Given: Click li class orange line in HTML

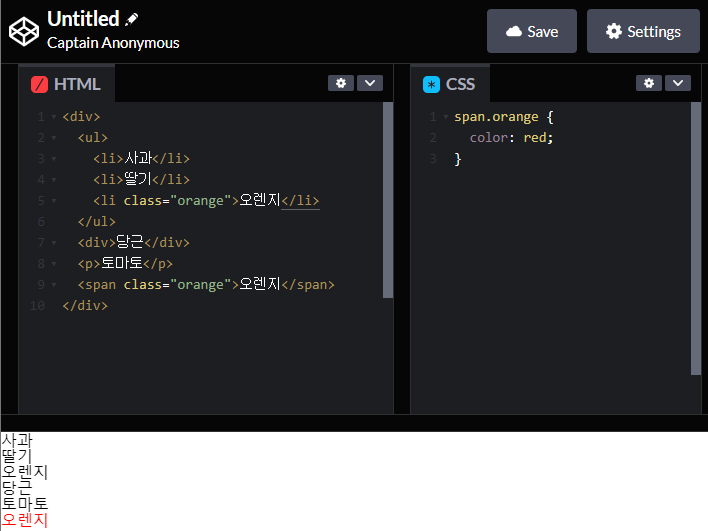Looking at the screenshot, I should (206, 200).
